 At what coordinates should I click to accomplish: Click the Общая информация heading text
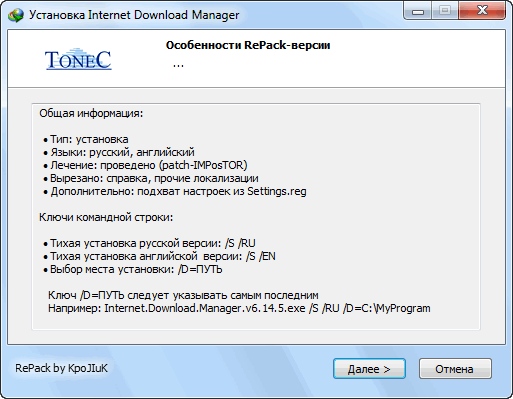[x=91, y=113]
